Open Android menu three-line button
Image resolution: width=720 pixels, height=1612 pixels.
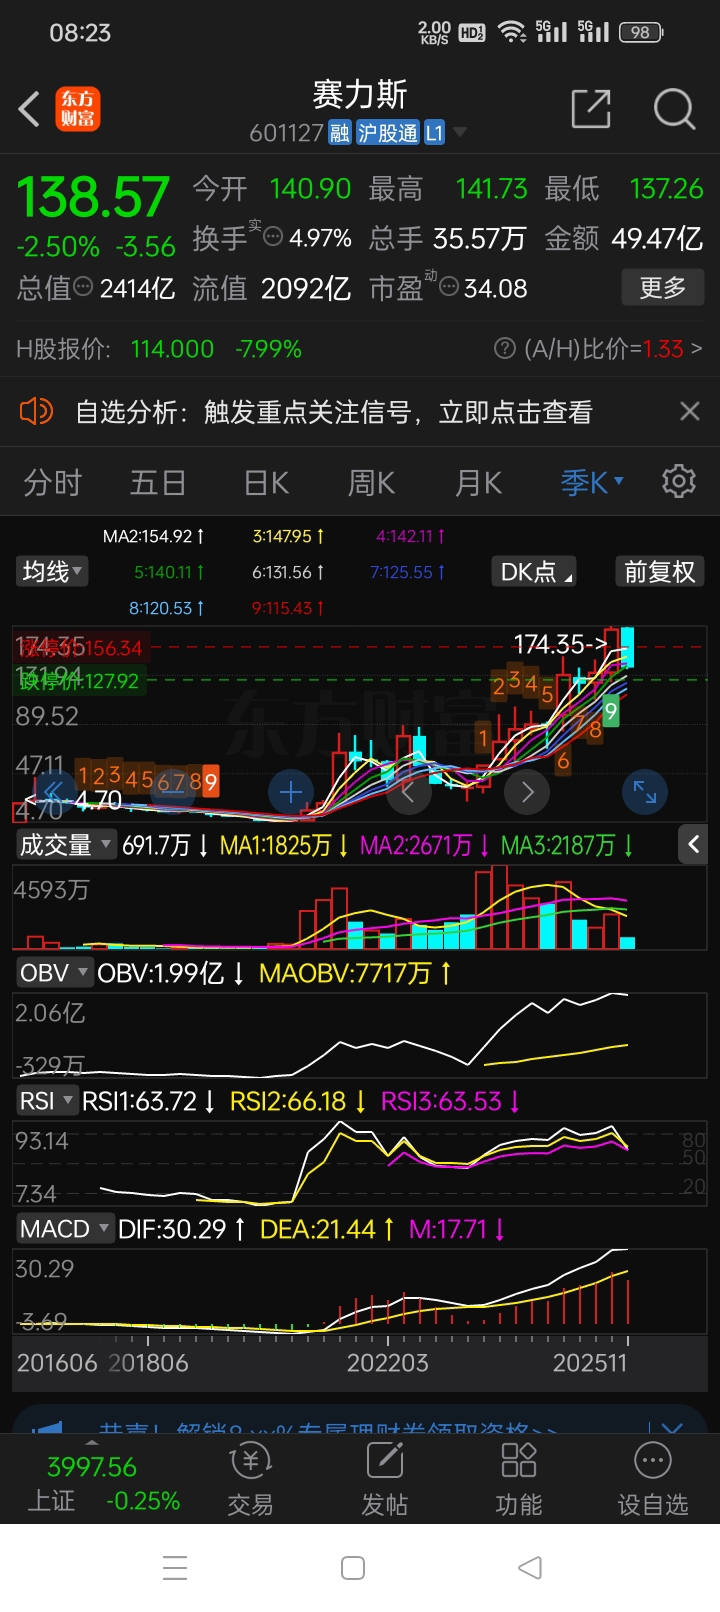click(175, 1568)
